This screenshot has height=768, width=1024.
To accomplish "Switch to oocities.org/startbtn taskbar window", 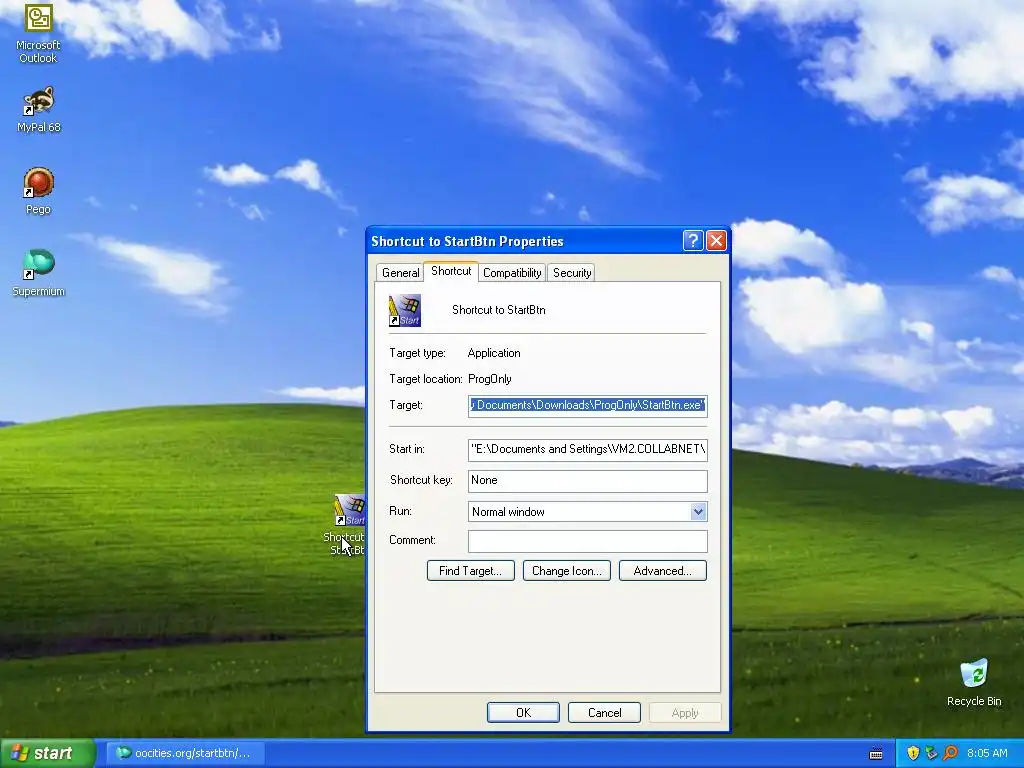I will tap(185, 753).
